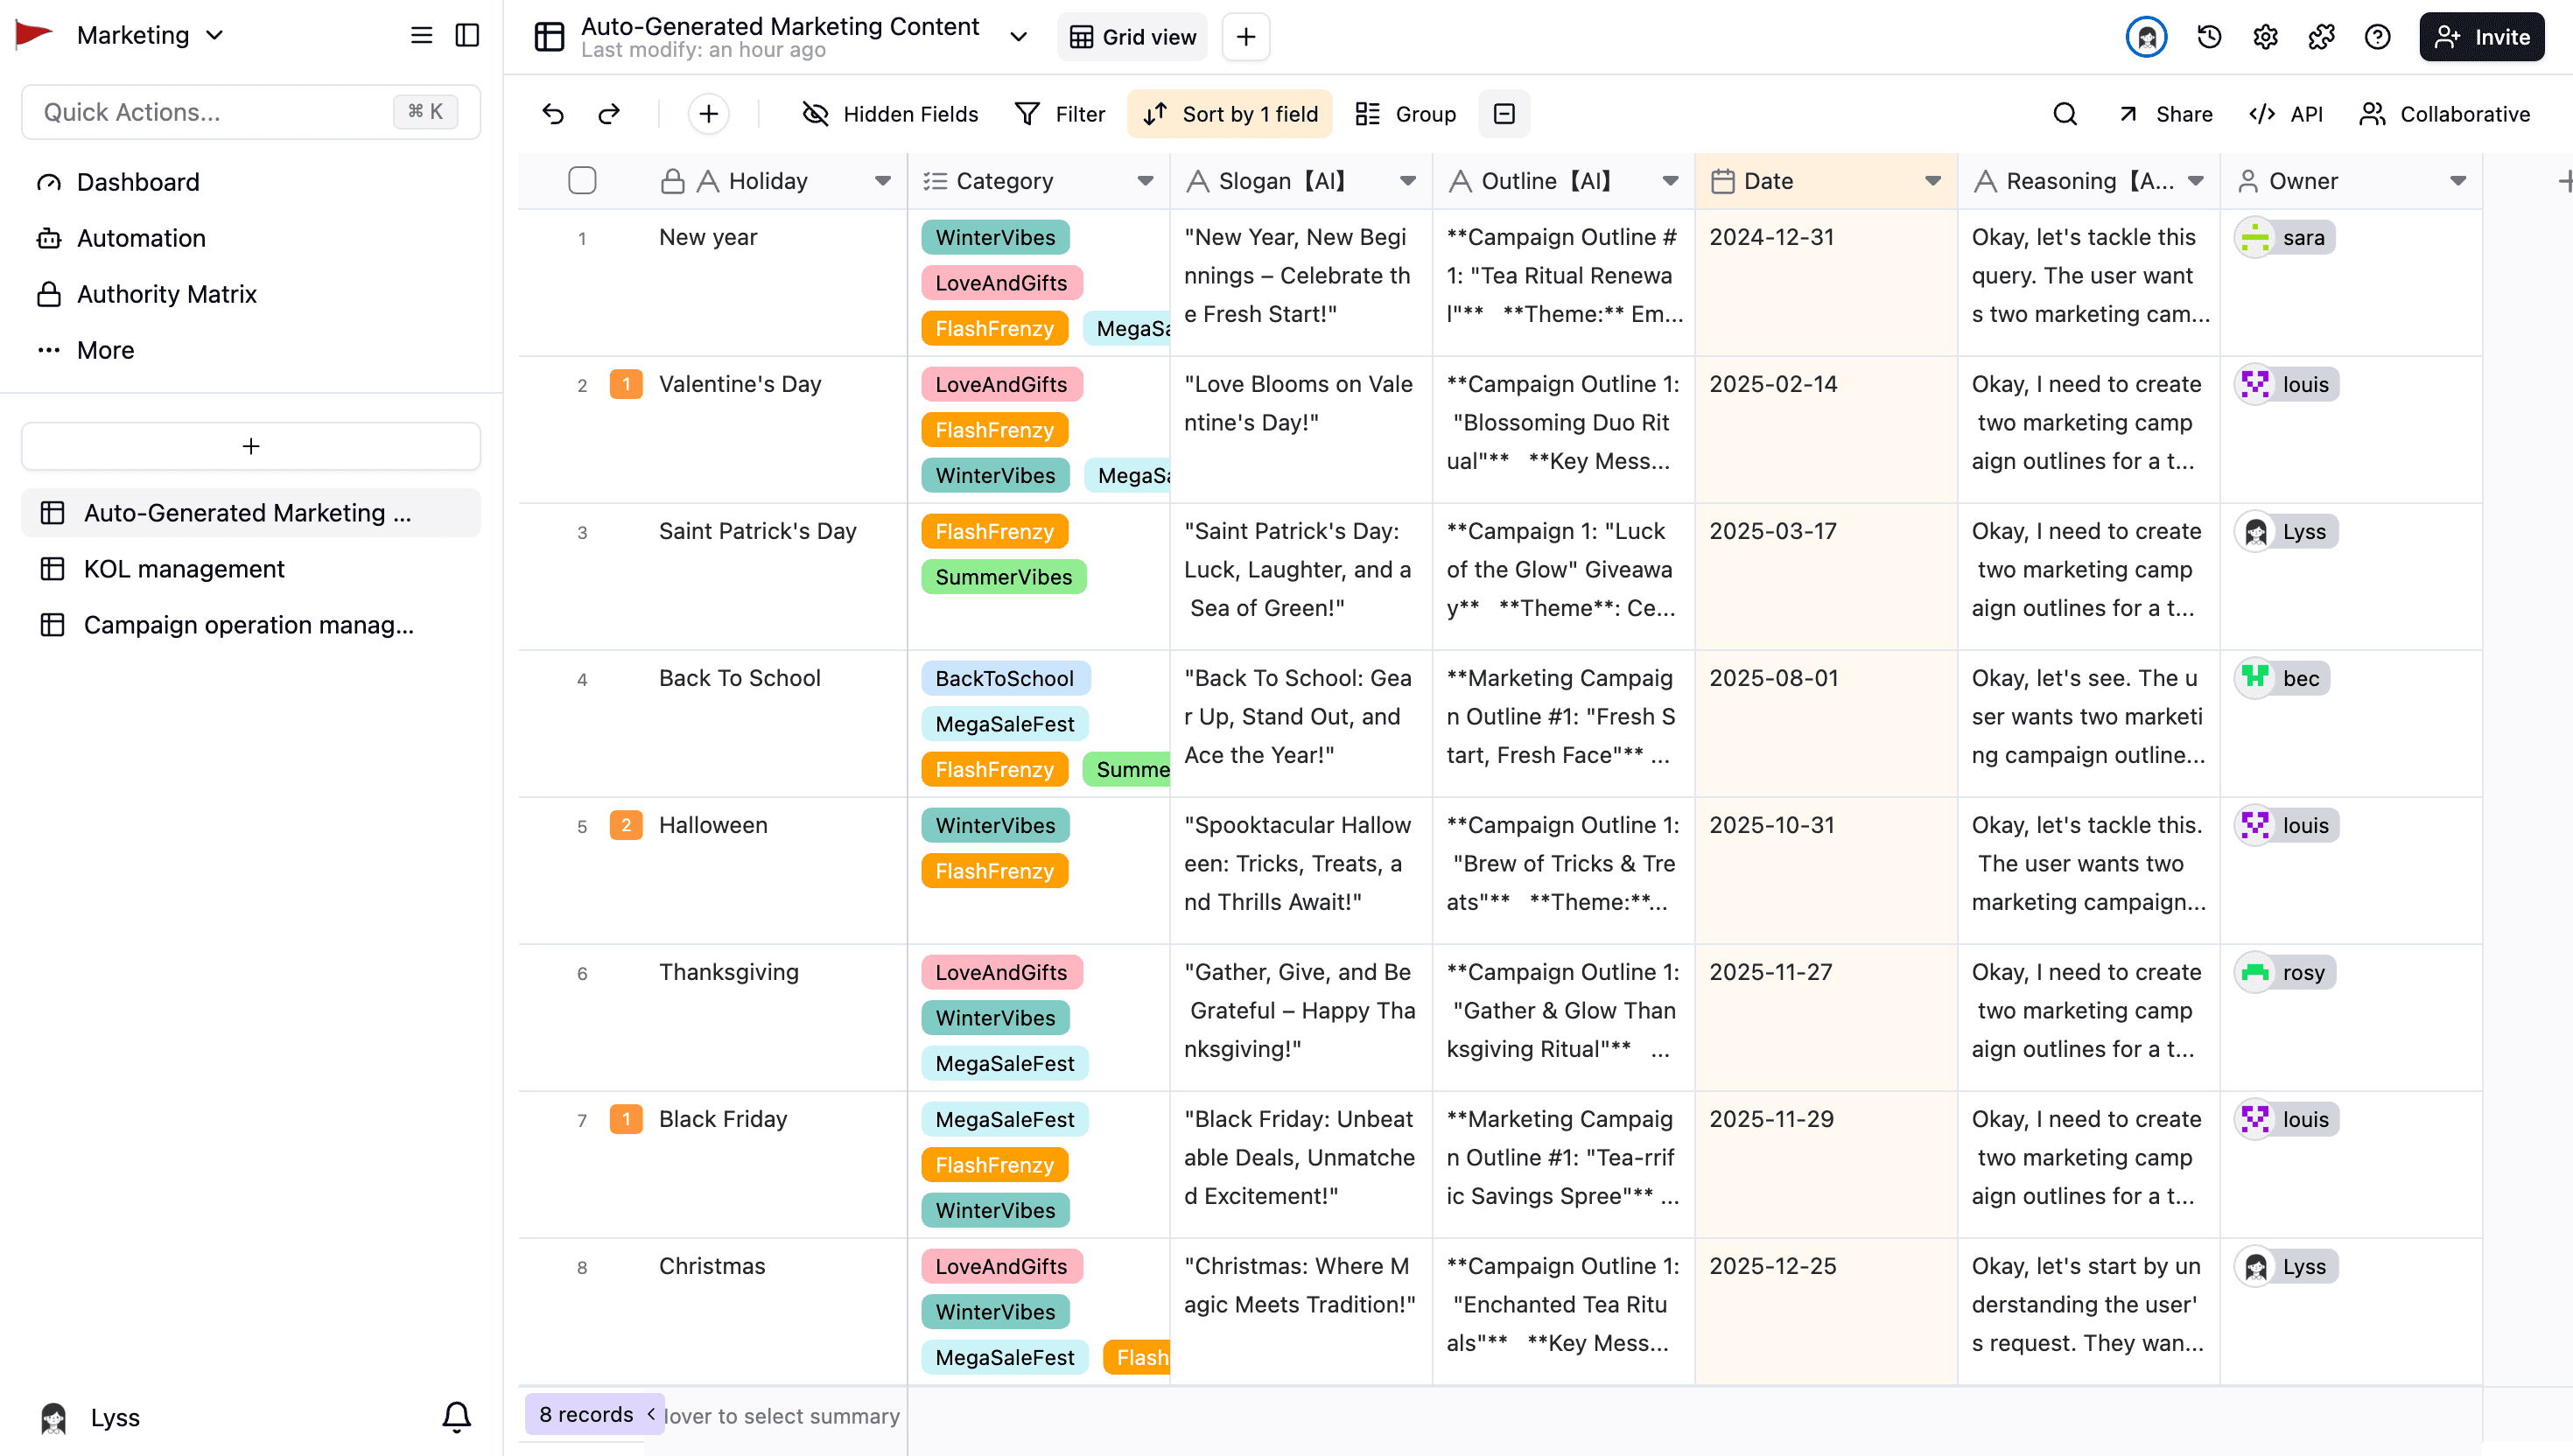Add a record with the toolbar plus icon
2573x1456 pixels.
click(x=708, y=114)
